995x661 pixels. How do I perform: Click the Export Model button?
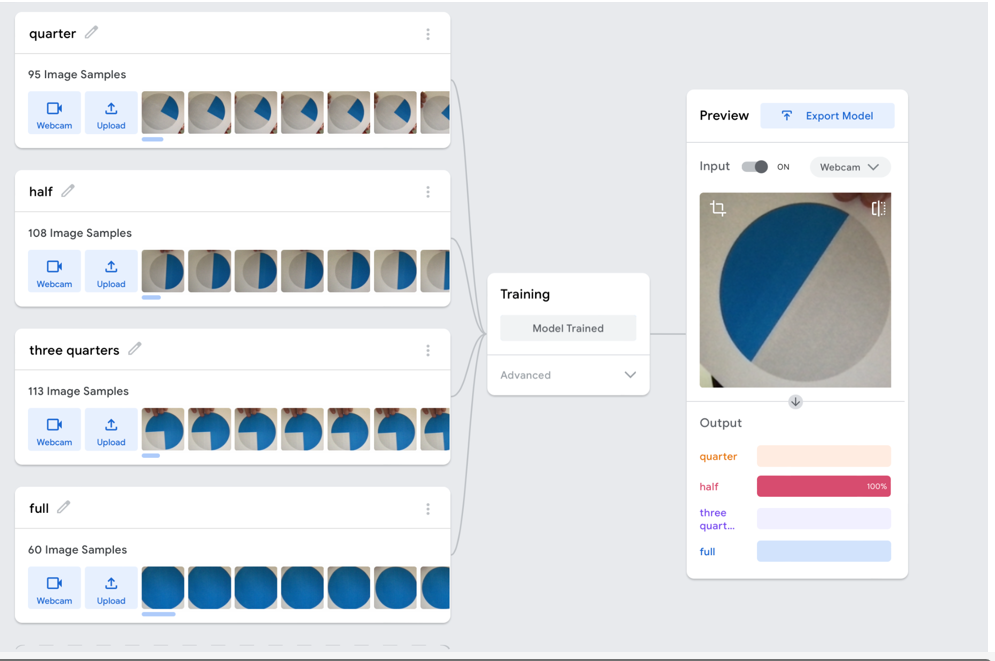pyautogui.click(x=827, y=116)
